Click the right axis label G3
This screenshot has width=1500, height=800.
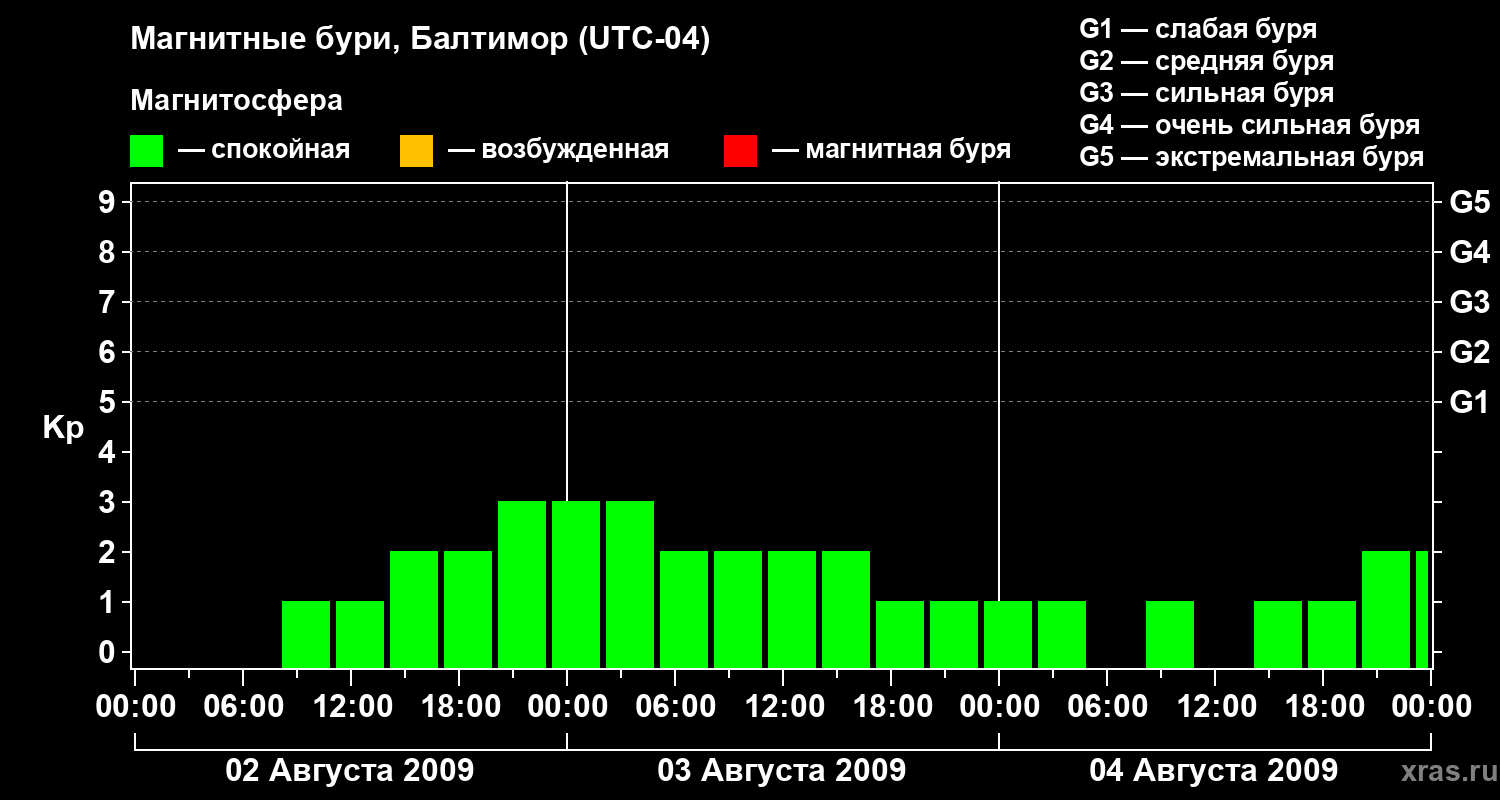click(x=1469, y=302)
